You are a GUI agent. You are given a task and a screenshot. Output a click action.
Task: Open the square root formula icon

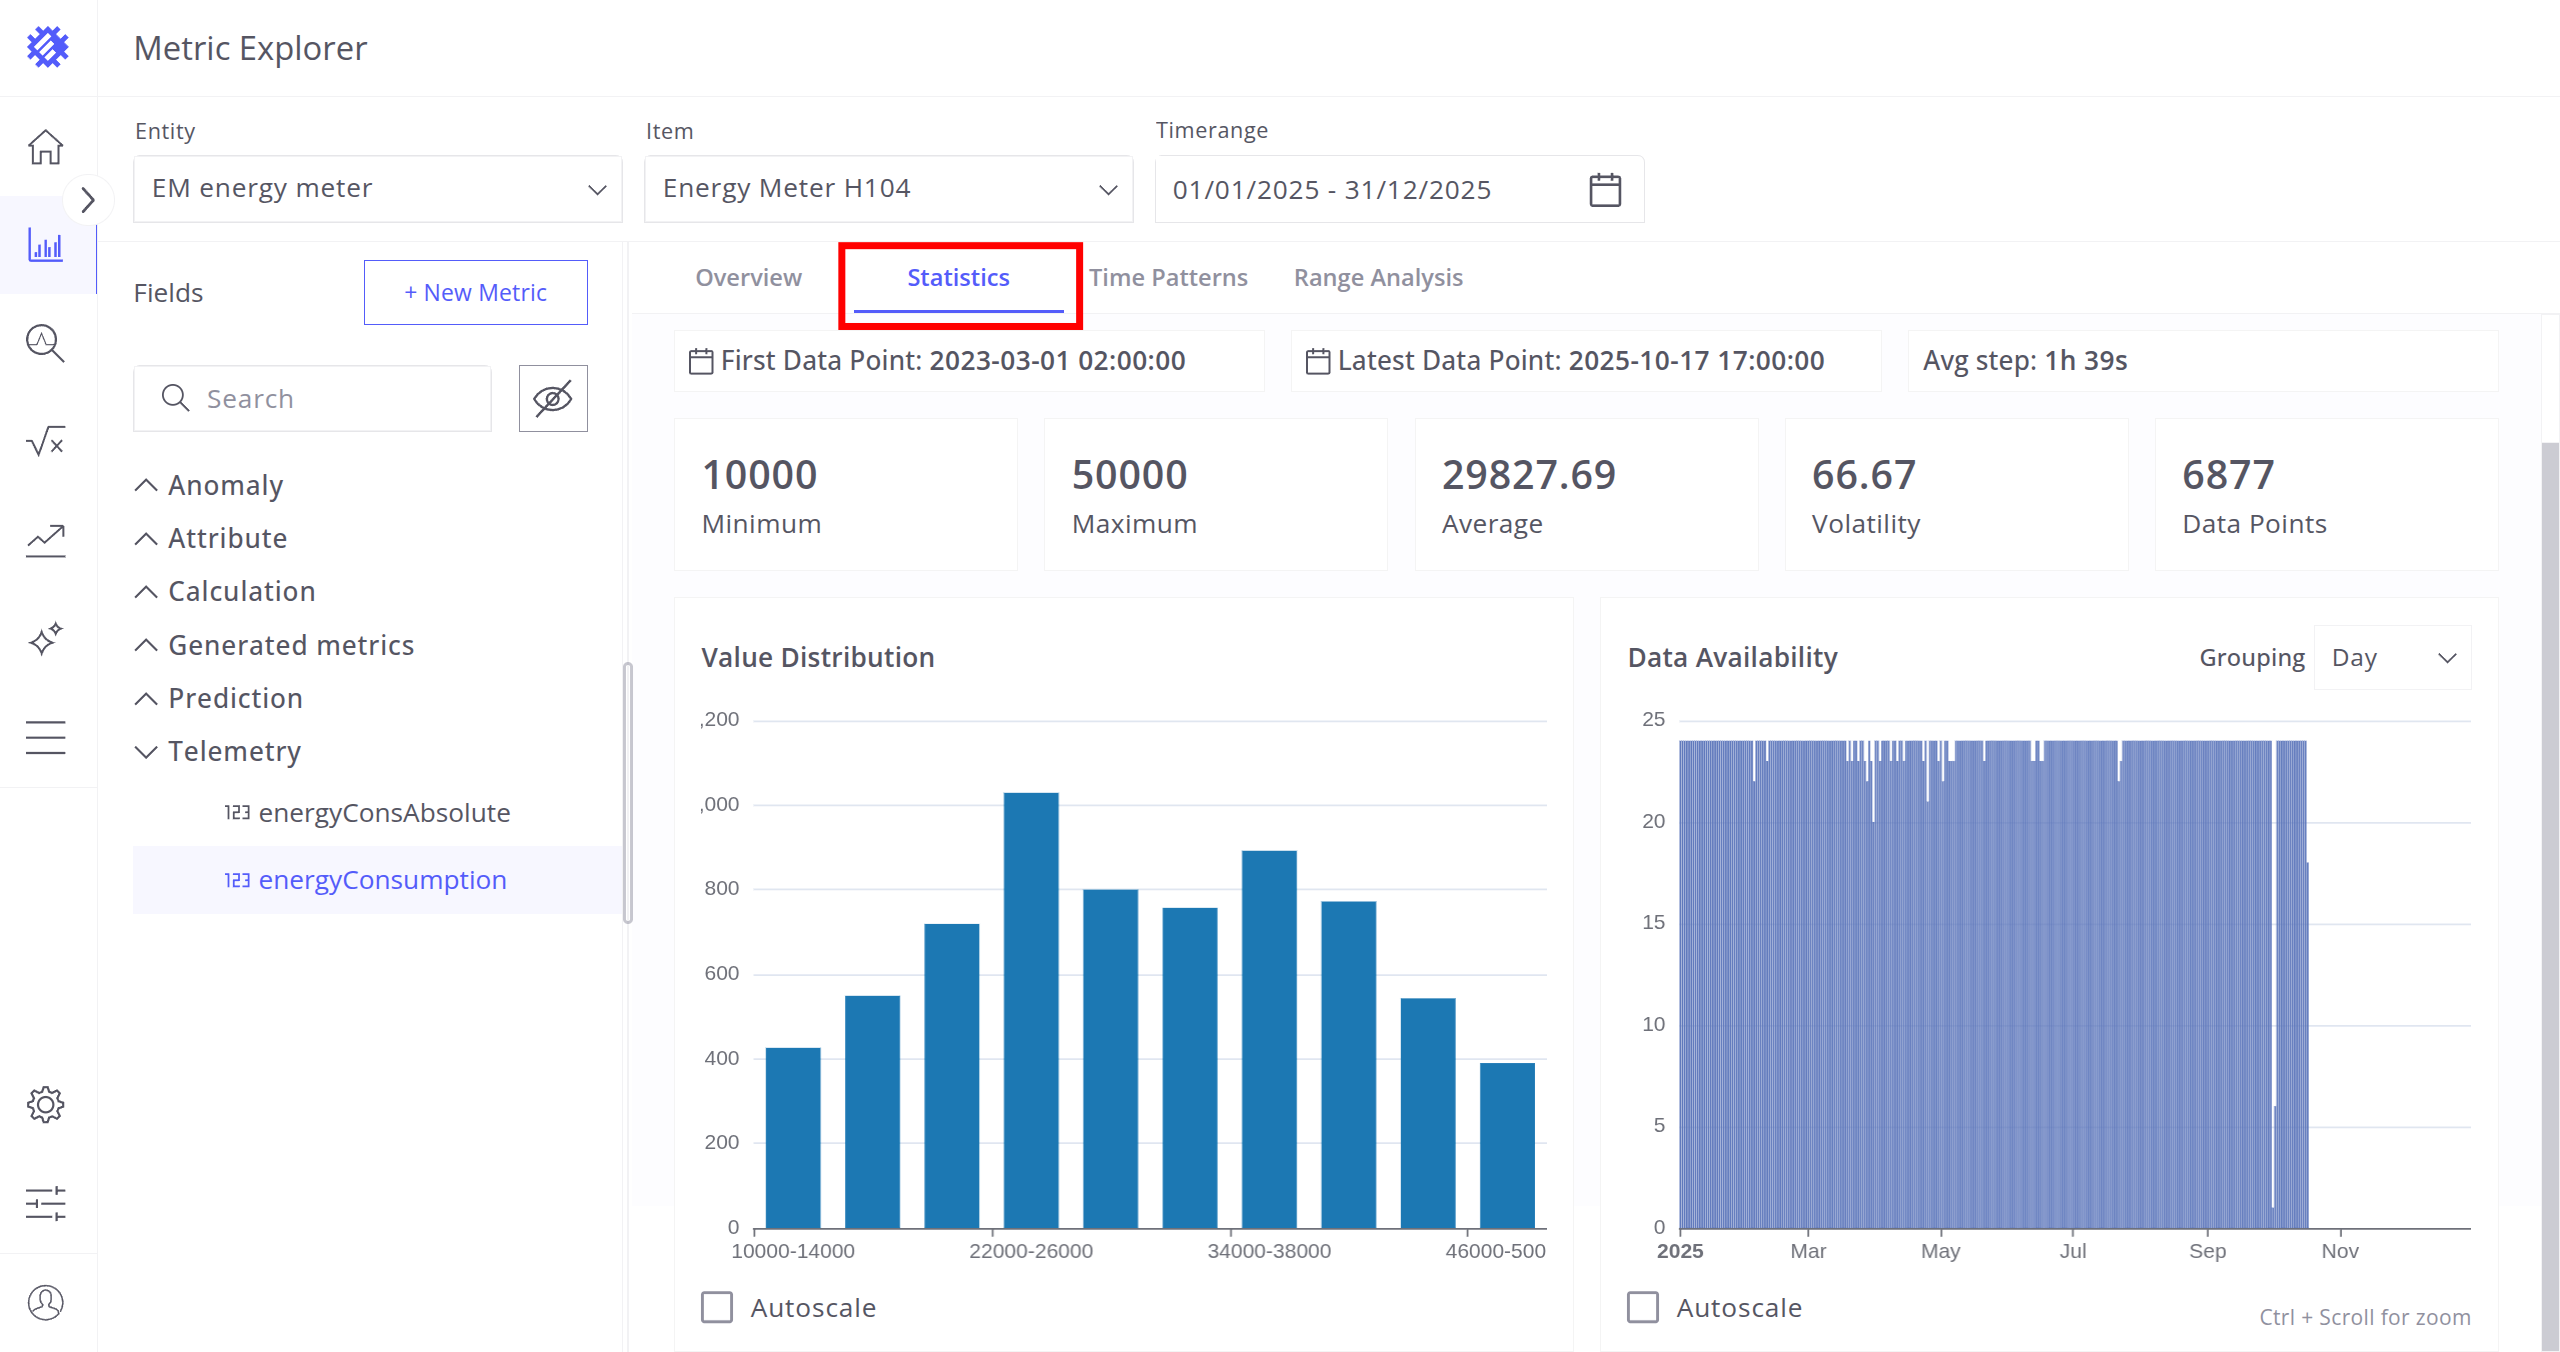coord(46,442)
